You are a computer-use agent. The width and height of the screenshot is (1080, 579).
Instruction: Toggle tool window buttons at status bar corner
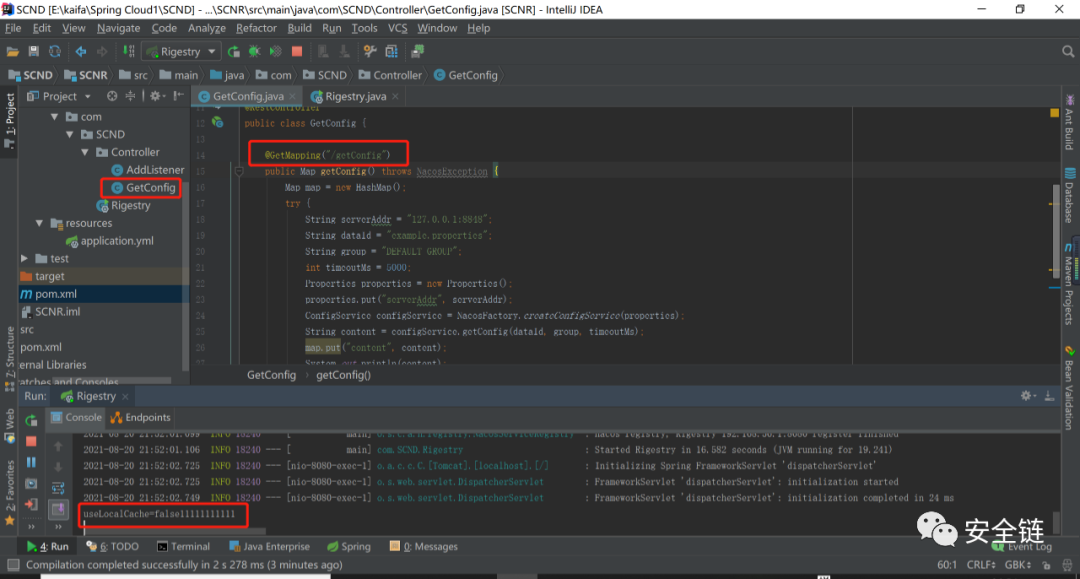pos(12,565)
